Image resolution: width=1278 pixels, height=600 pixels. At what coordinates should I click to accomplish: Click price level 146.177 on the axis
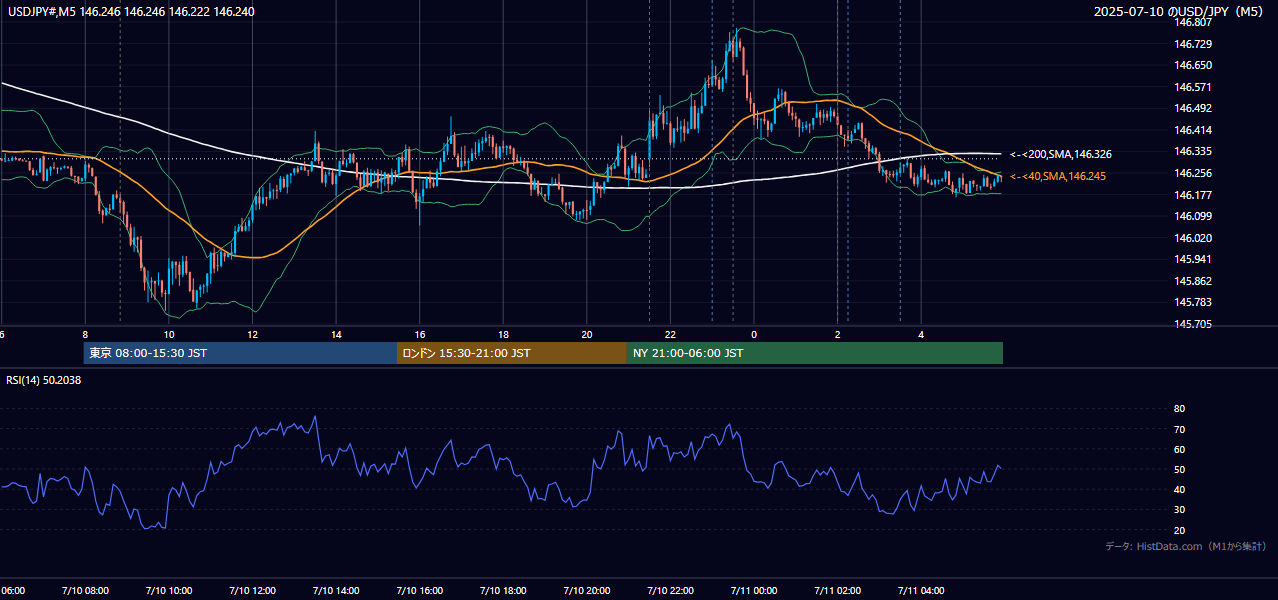point(1192,195)
